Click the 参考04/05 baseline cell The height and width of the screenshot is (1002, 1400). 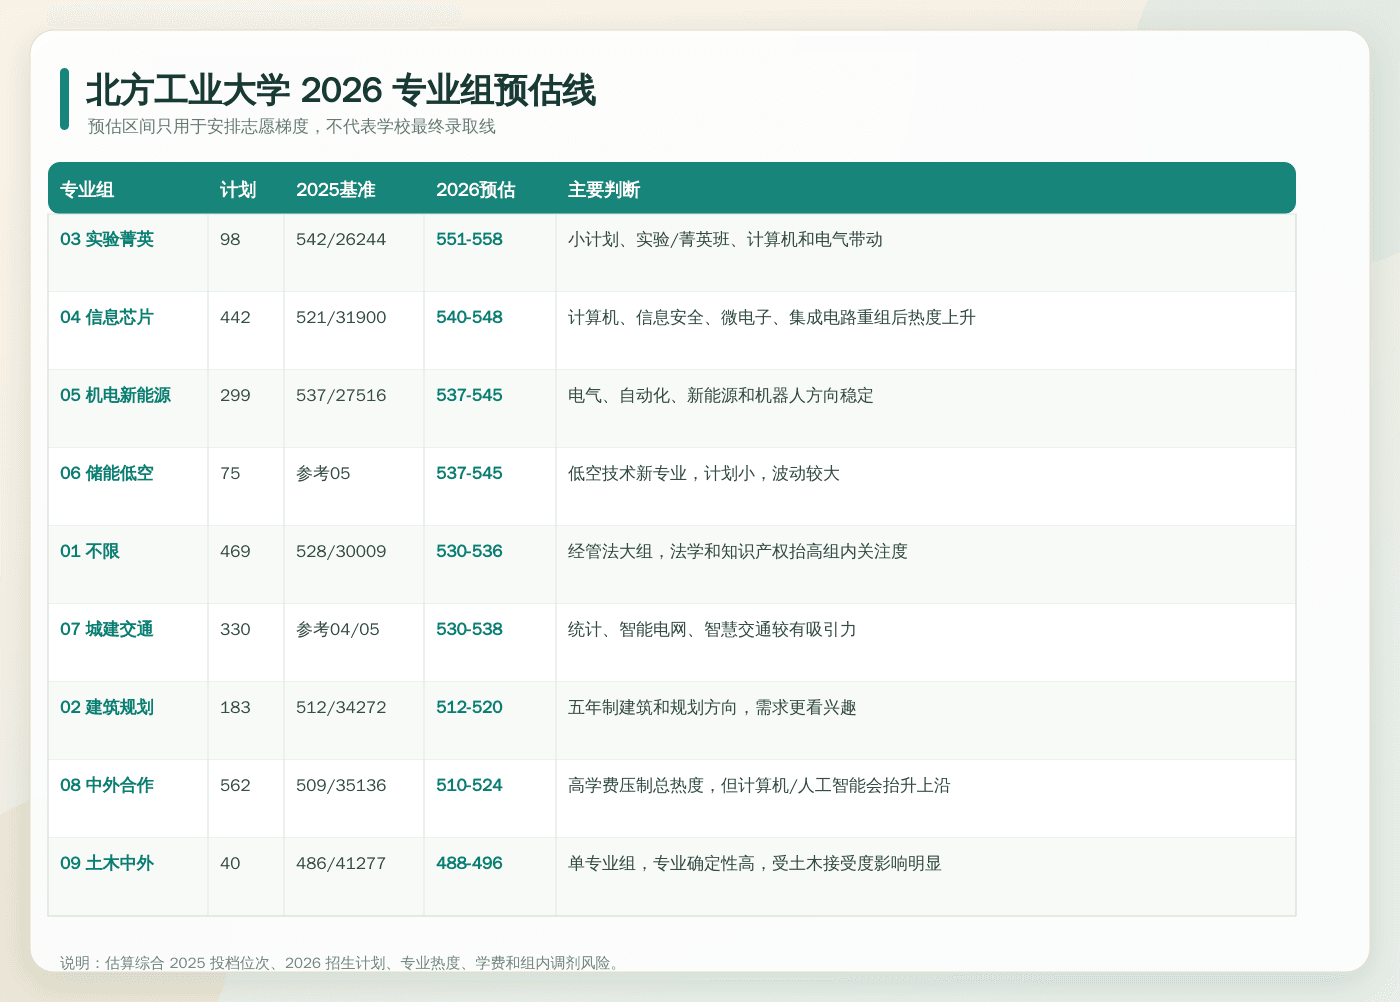tap(338, 629)
